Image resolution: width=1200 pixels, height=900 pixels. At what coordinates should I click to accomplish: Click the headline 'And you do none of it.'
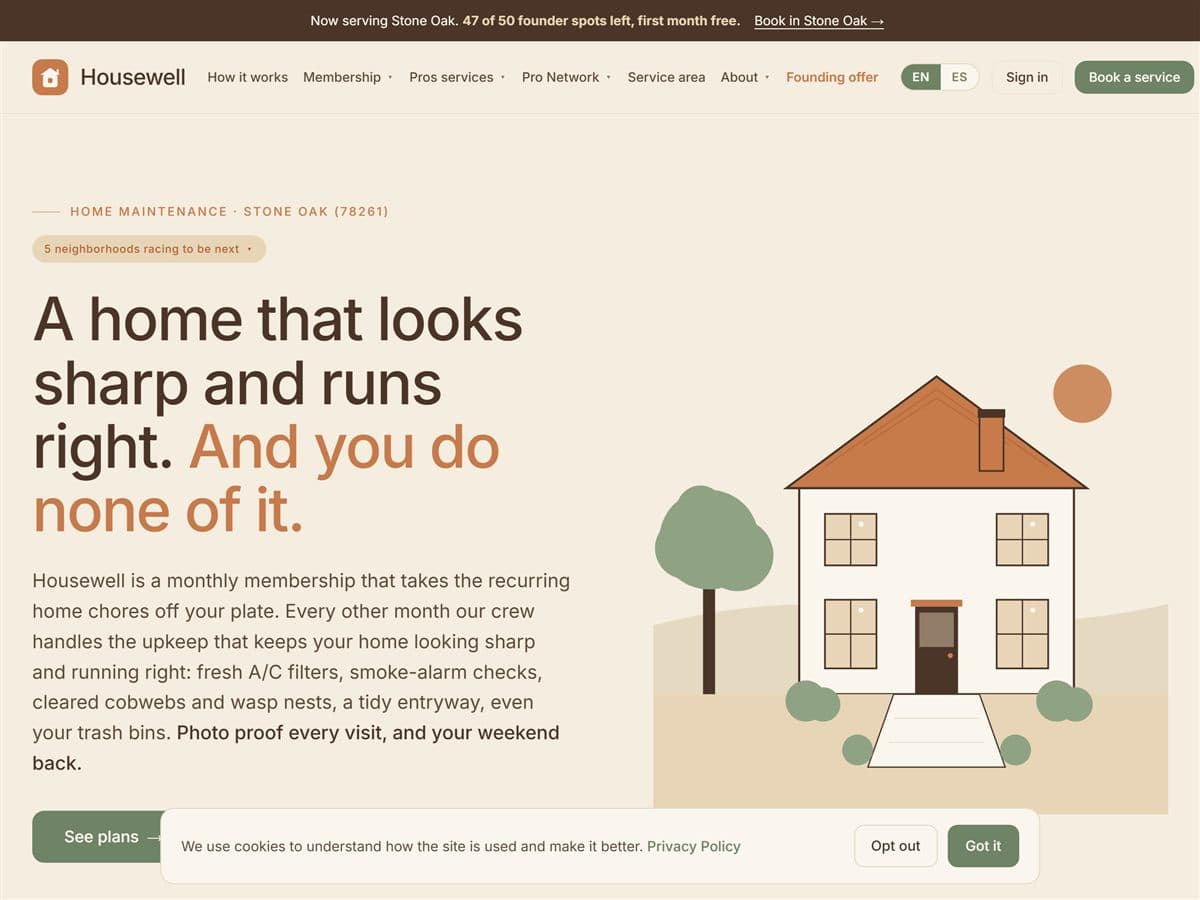click(x=266, y=479)
